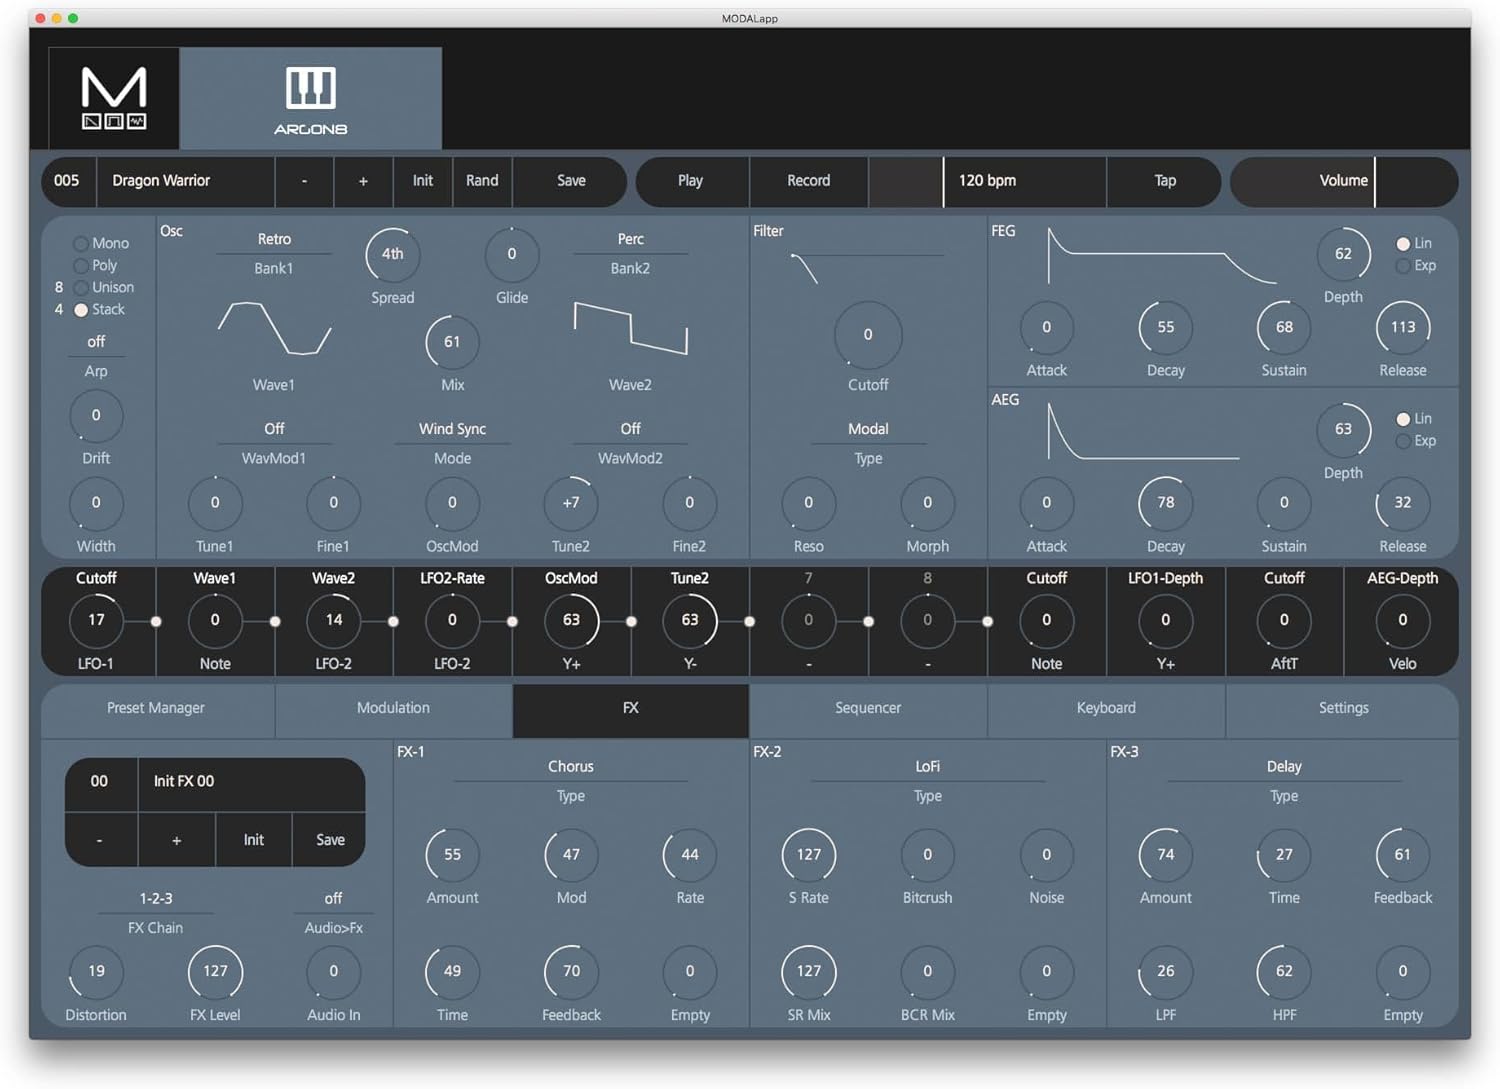
Task: Click the FEG envelope shape graph
Action: pos(1160,258)
